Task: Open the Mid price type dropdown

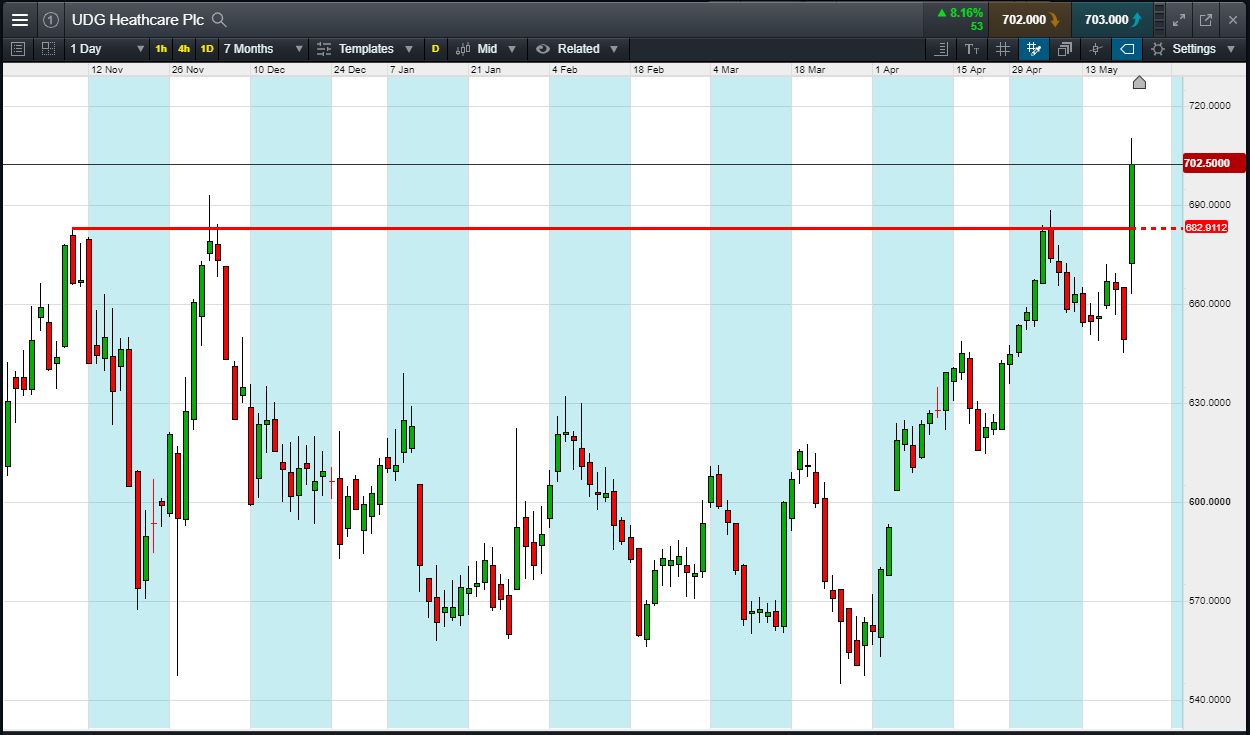Action: point(486,48)
